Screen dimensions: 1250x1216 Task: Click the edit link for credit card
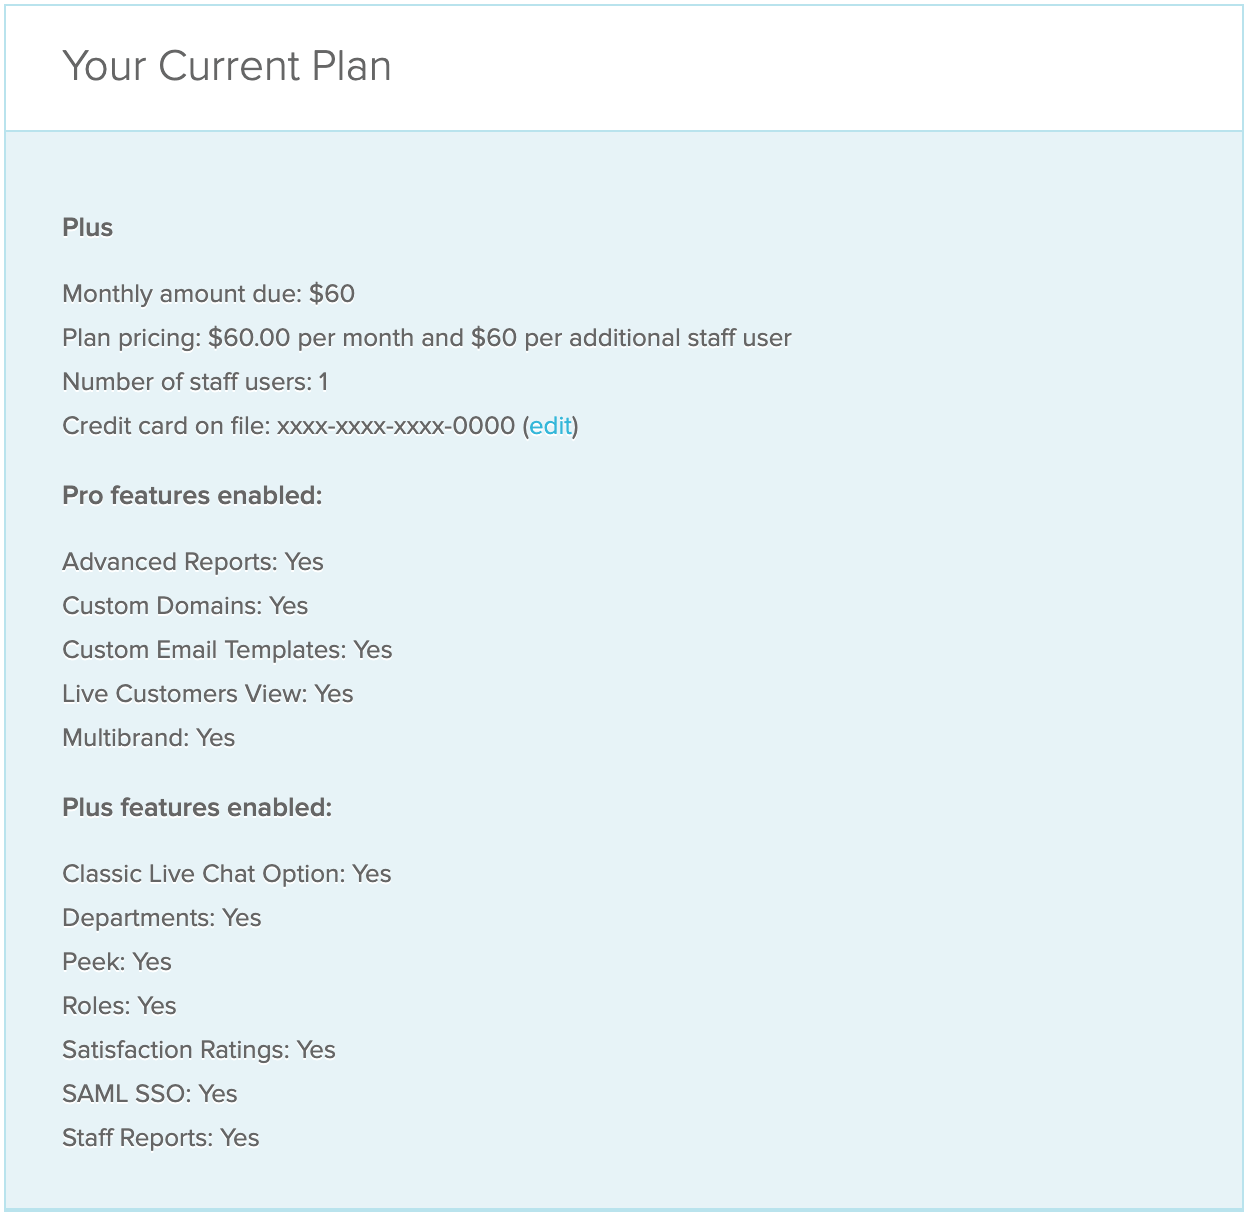(x=550, y=427)
